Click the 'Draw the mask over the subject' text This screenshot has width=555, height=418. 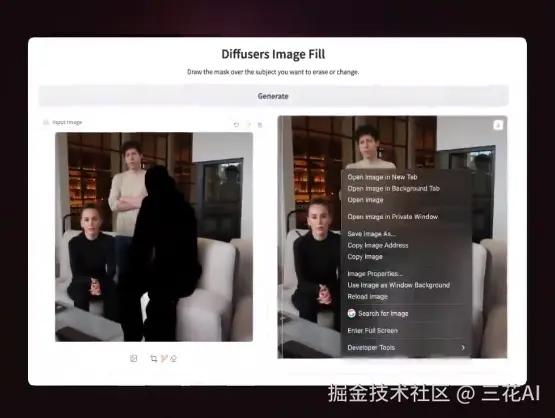click(273, 72)
